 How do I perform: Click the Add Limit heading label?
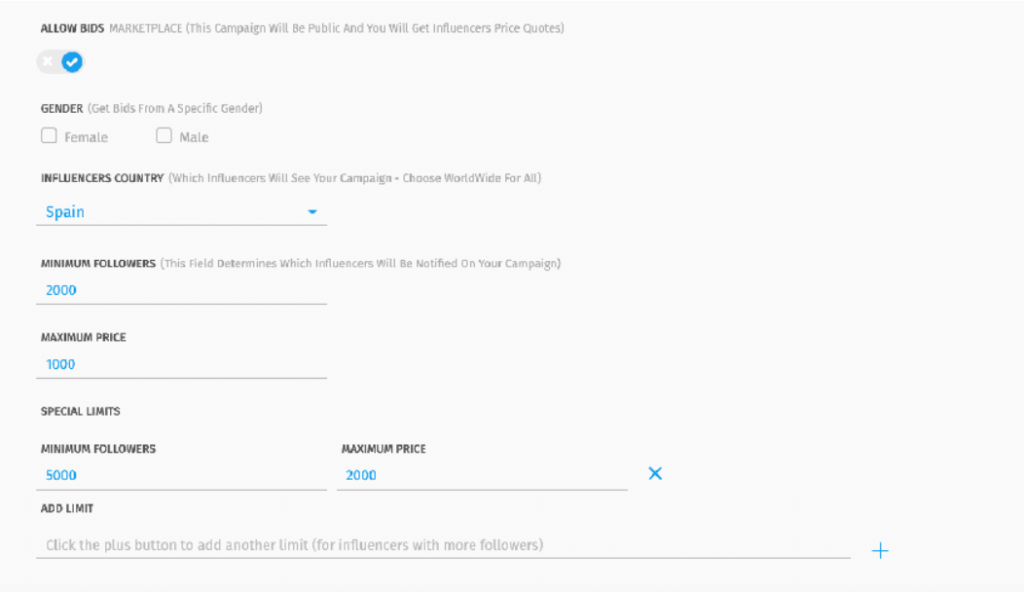67,508
